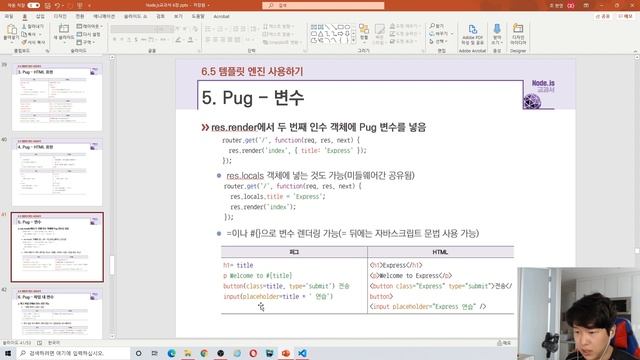Screen dimensions: 640x360
Task: Open the 파일 (File) tab
Action: (x=9, y=16)
